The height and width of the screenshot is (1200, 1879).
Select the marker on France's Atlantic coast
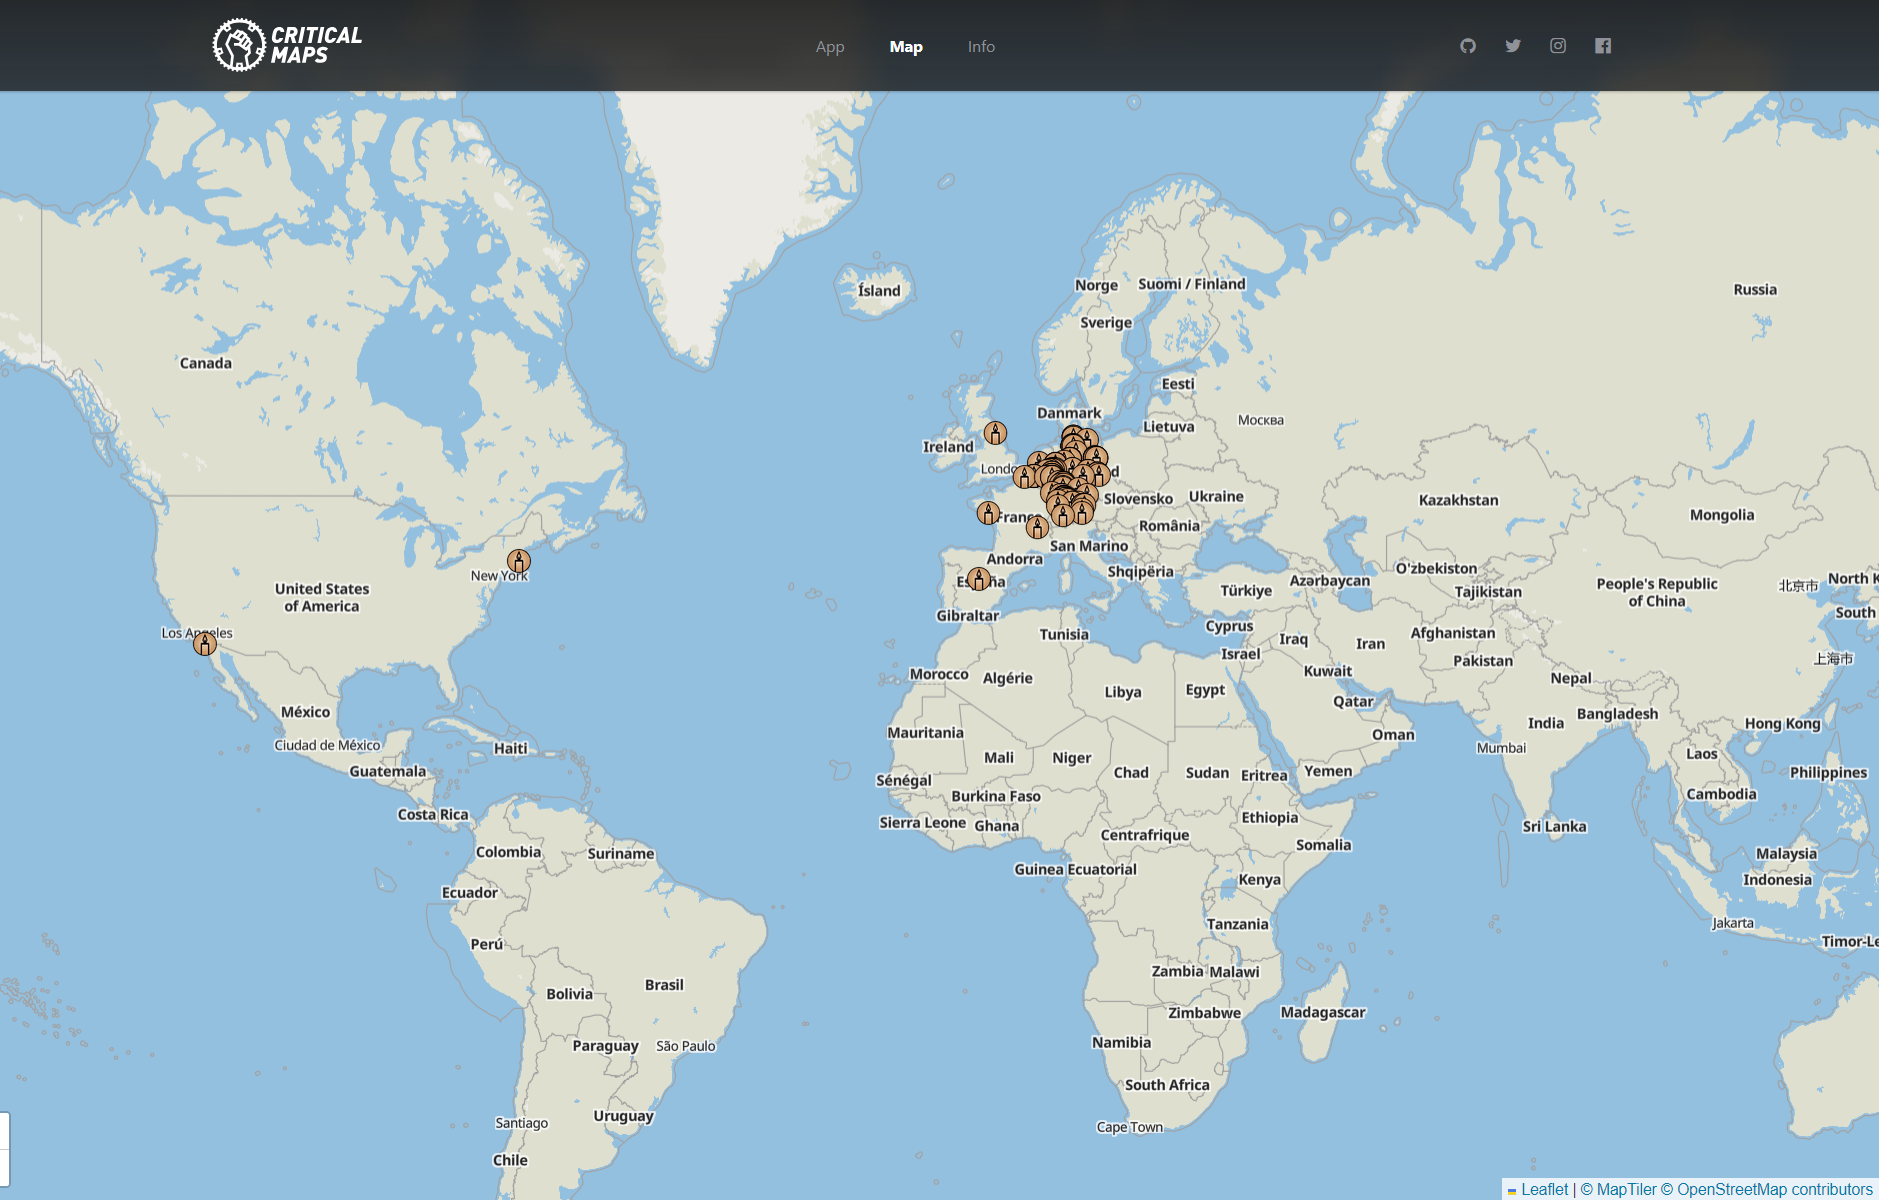coord(988,513)
